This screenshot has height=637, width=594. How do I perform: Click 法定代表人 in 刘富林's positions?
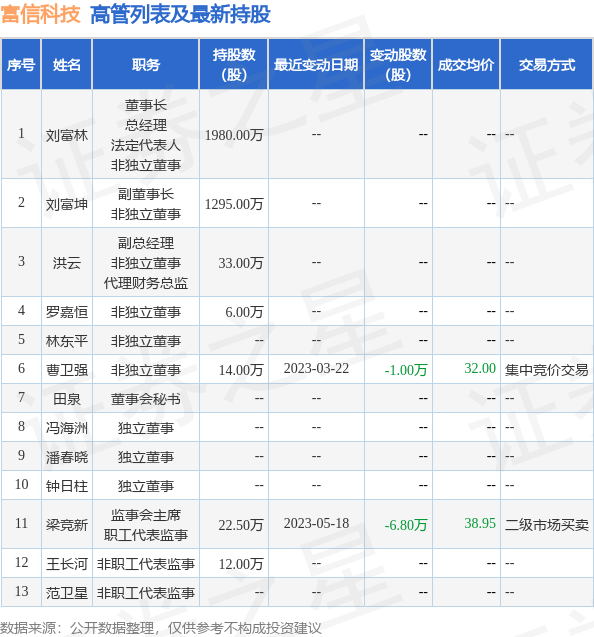point(146,145)
